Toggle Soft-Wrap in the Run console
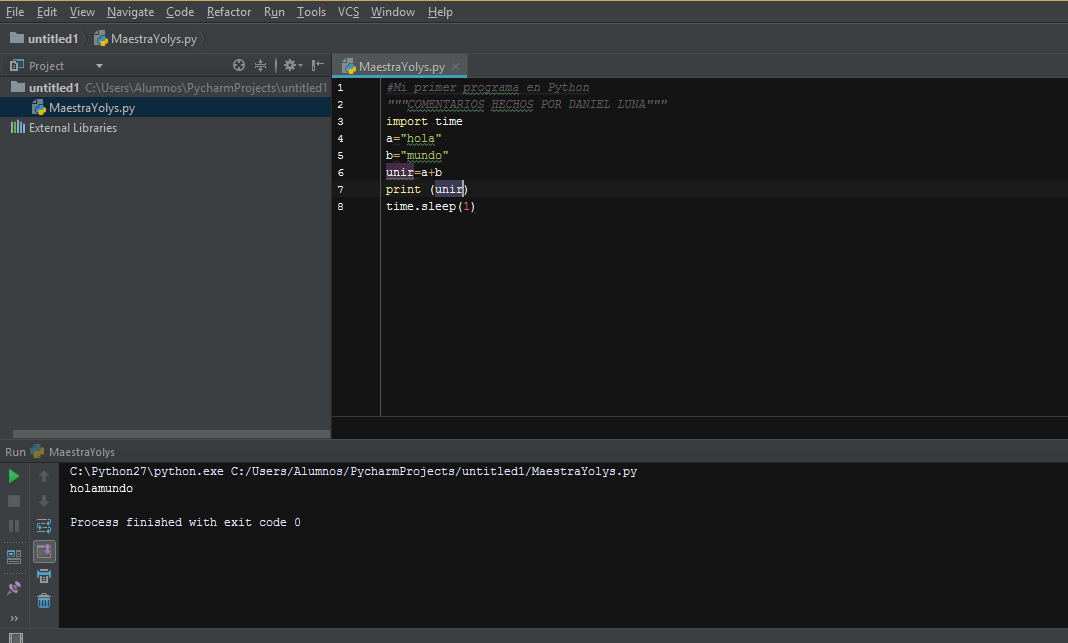This screenshot has height=643, width=1068. (x=43, y=524)
